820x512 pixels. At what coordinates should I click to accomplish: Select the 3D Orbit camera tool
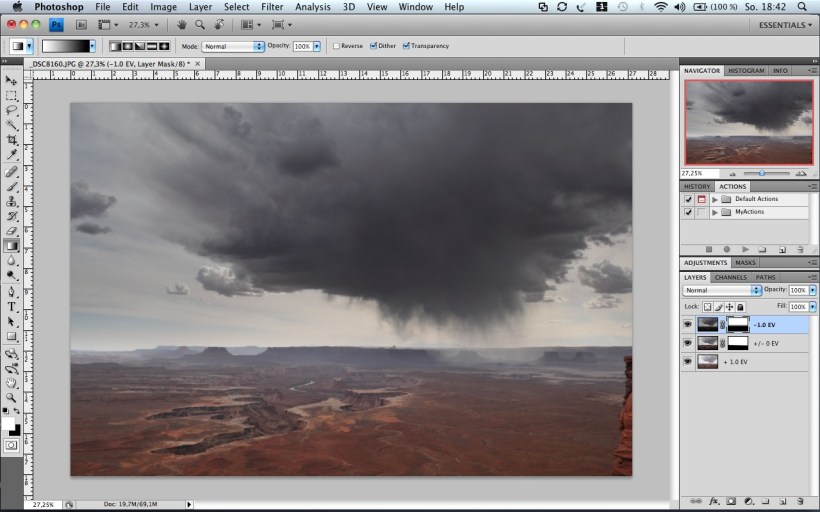[11, 369]
